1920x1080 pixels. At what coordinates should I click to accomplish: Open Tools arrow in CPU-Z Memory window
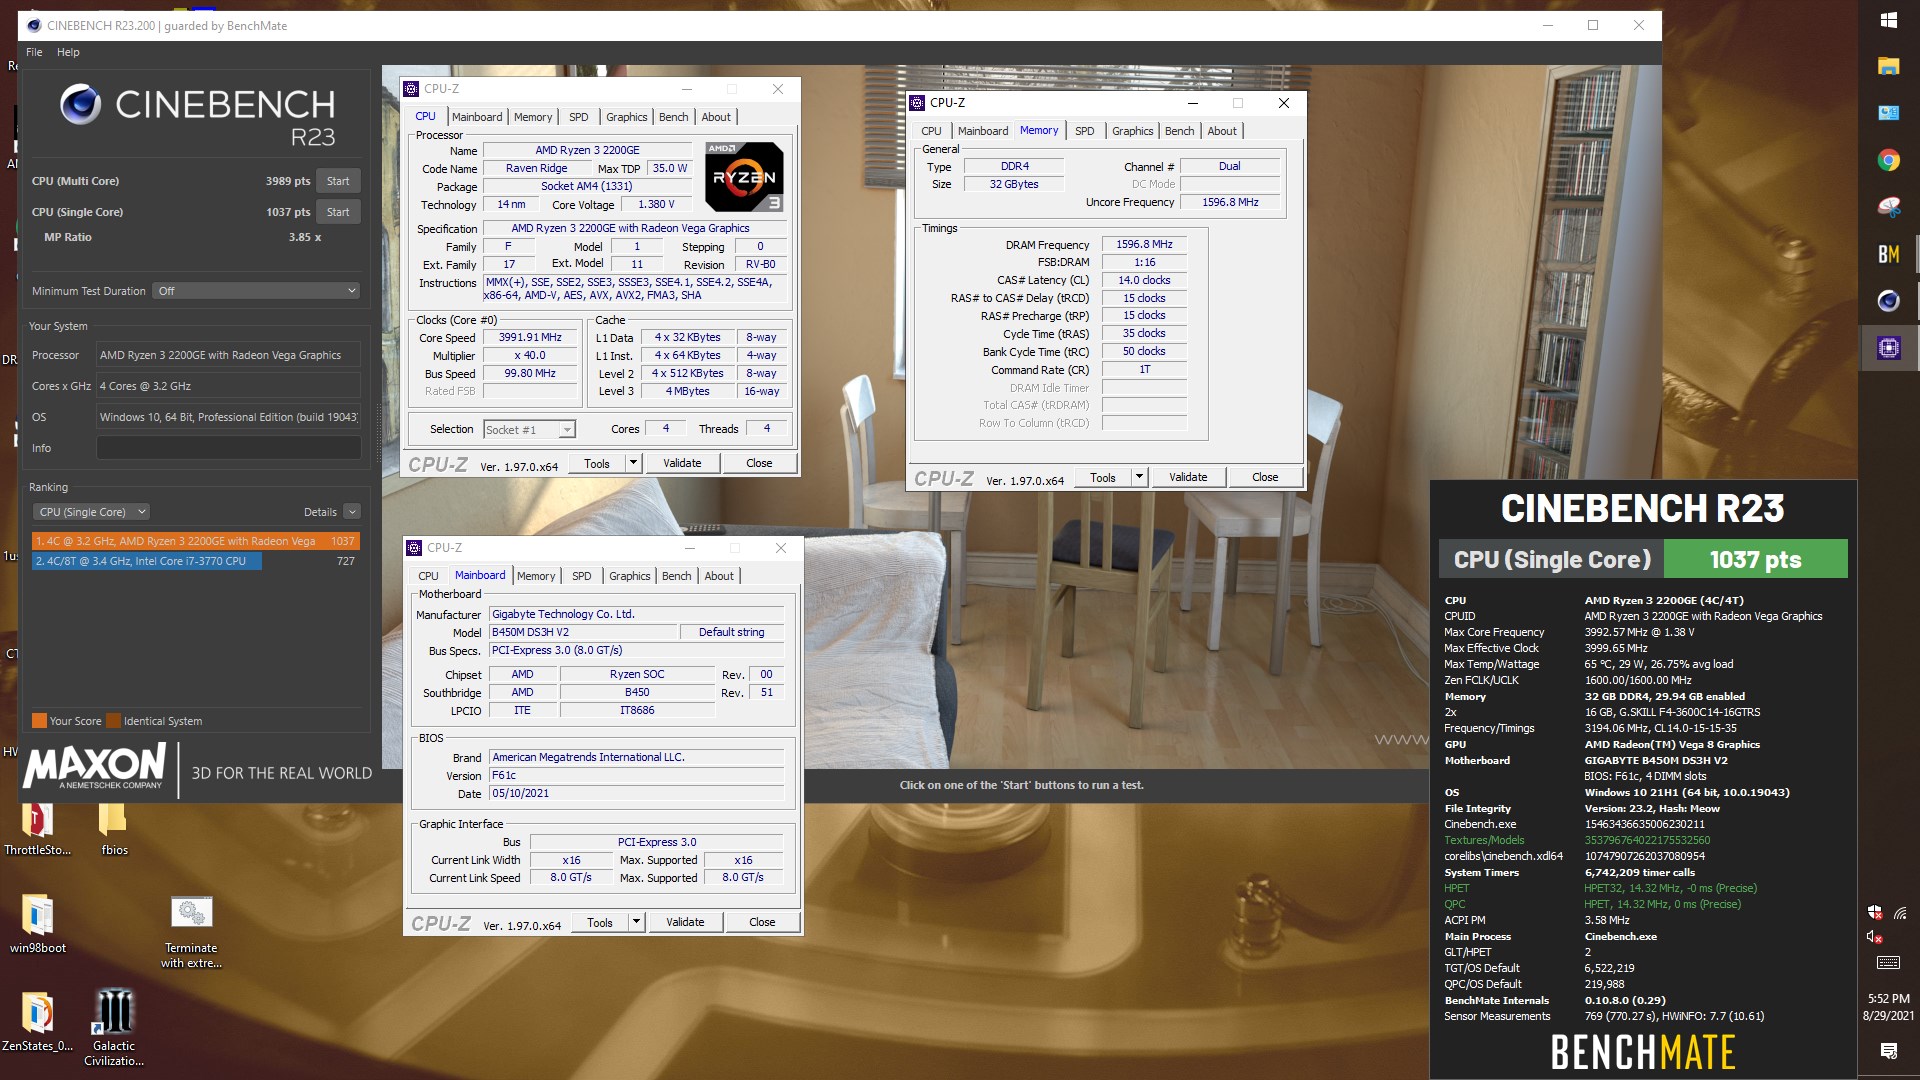1139,477
